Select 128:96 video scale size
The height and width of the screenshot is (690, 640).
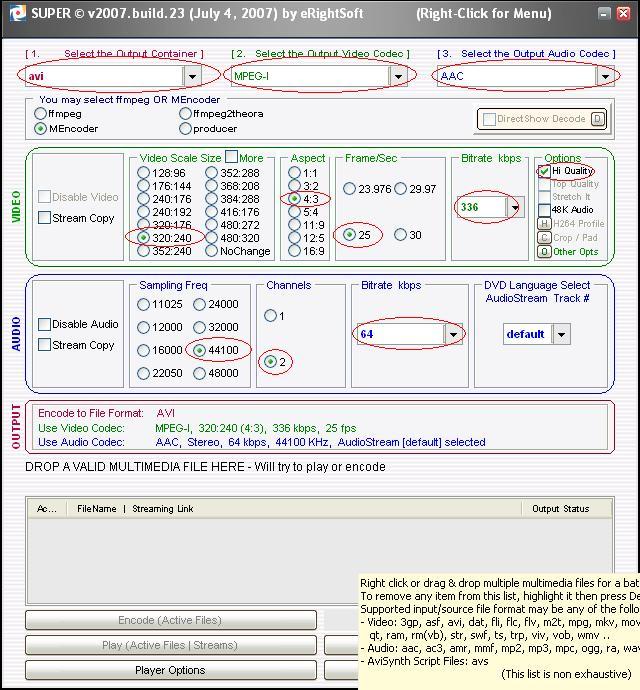point(143,172)
